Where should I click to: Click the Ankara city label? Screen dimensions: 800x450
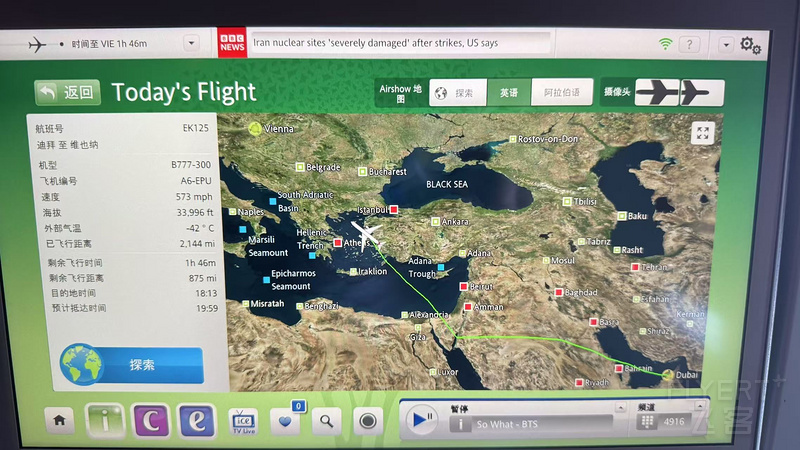coord(455,221)
